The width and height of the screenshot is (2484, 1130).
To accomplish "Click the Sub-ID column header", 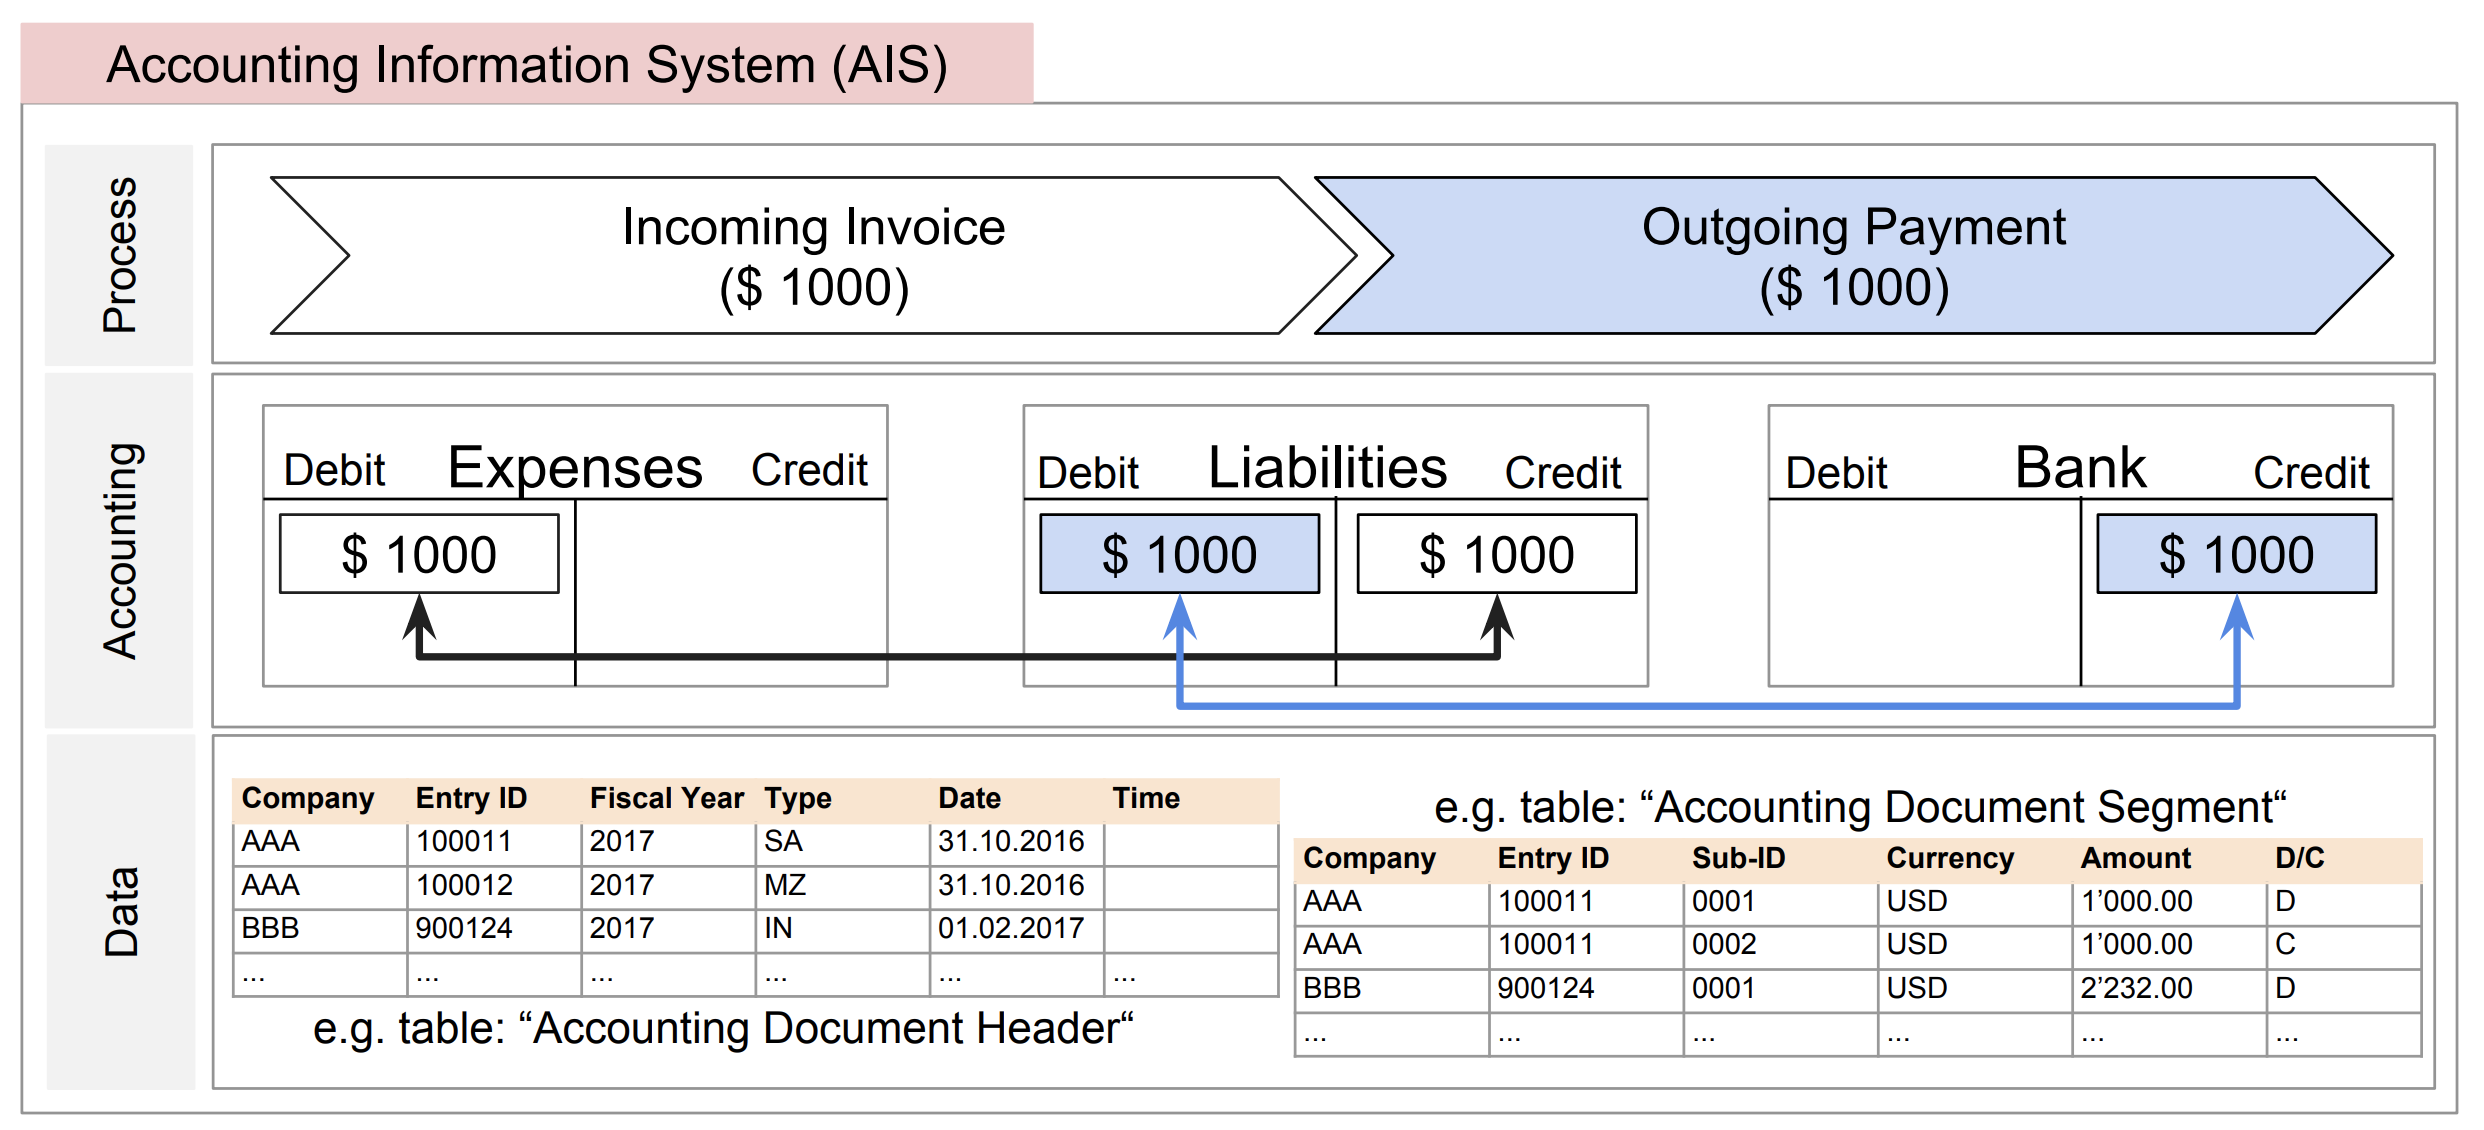I will tap(1738, 858).
